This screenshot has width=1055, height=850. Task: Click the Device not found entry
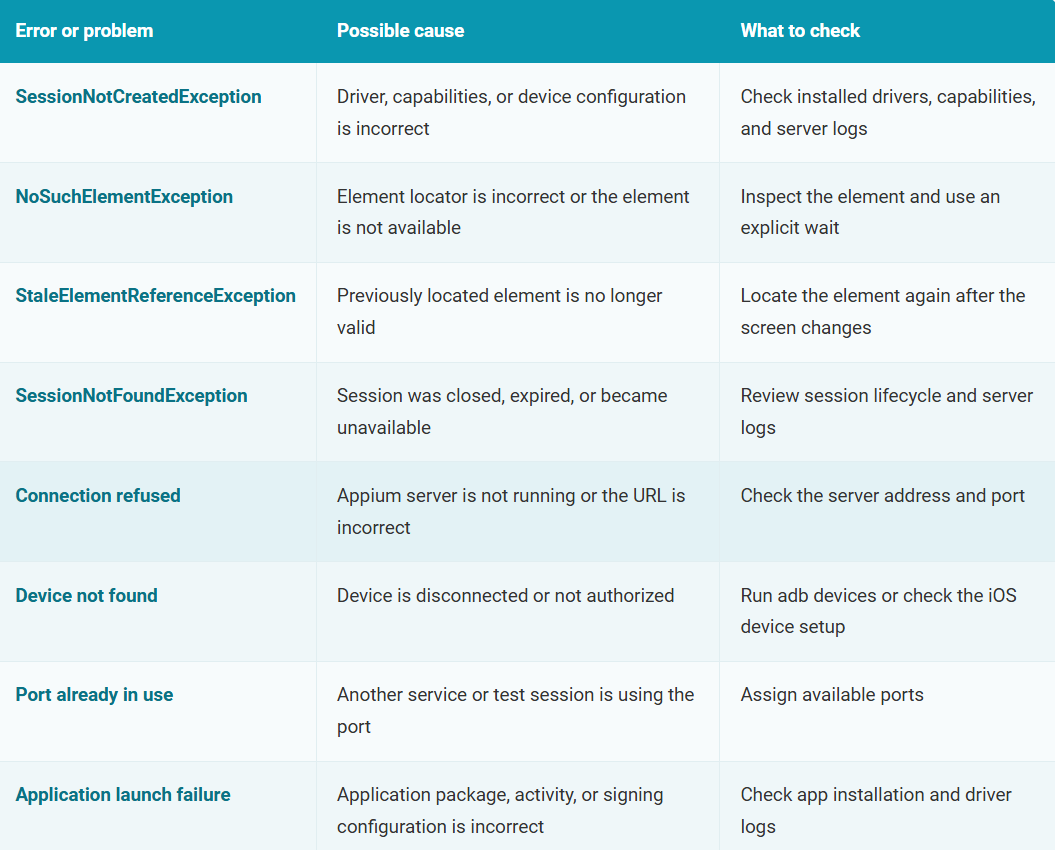[86, 596]
